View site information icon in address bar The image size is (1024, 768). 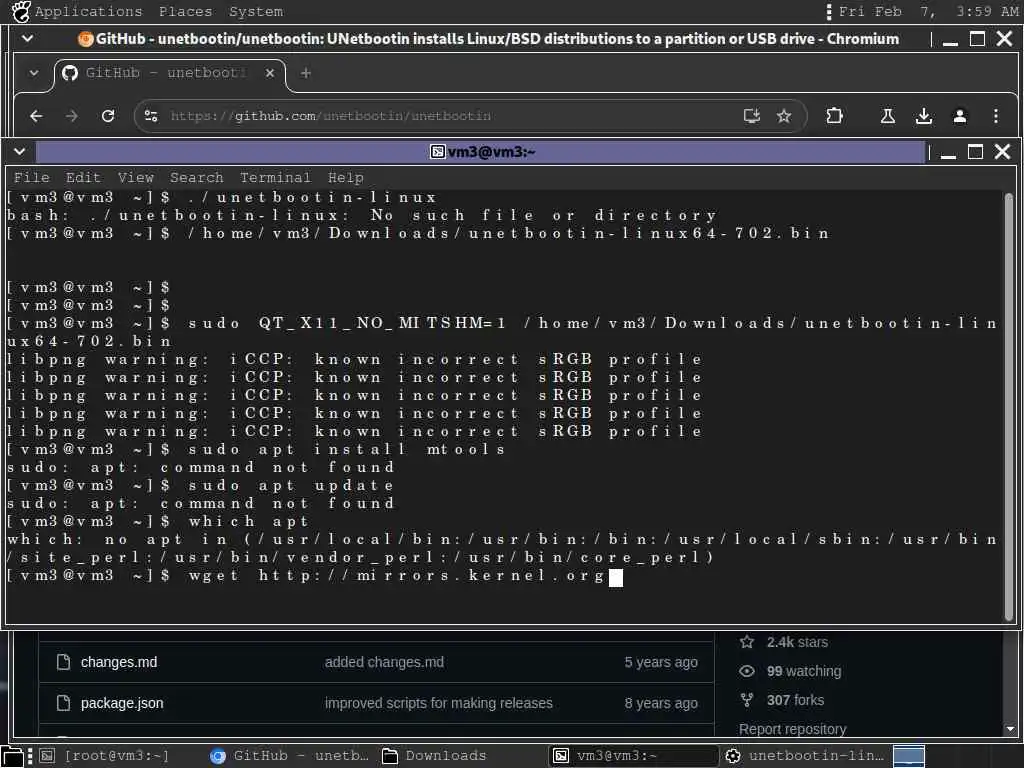click(x=151, y=116)
